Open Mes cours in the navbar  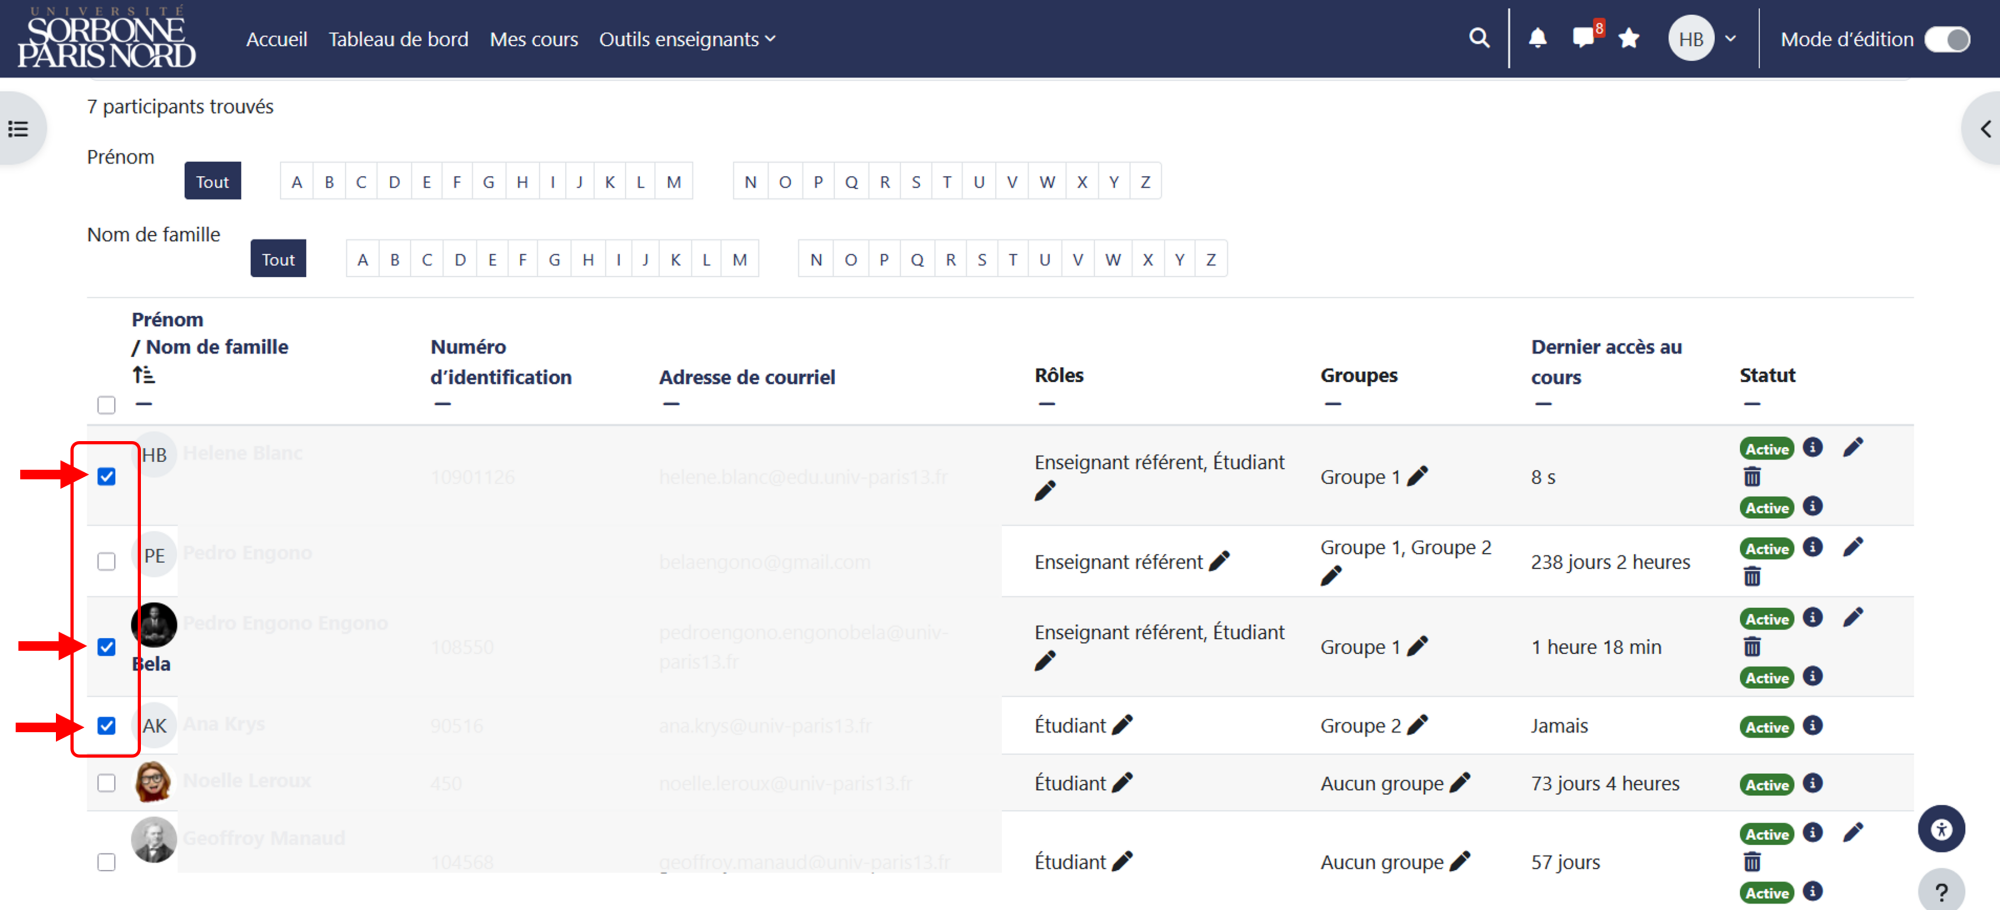[534, 39]
